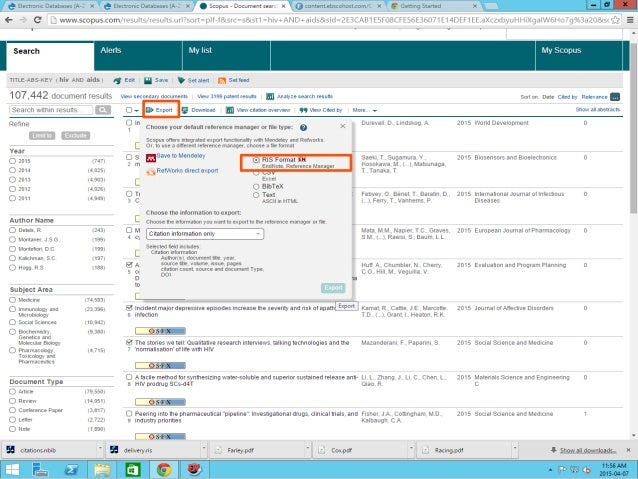Expand the More options dropdown

[365, 110]
